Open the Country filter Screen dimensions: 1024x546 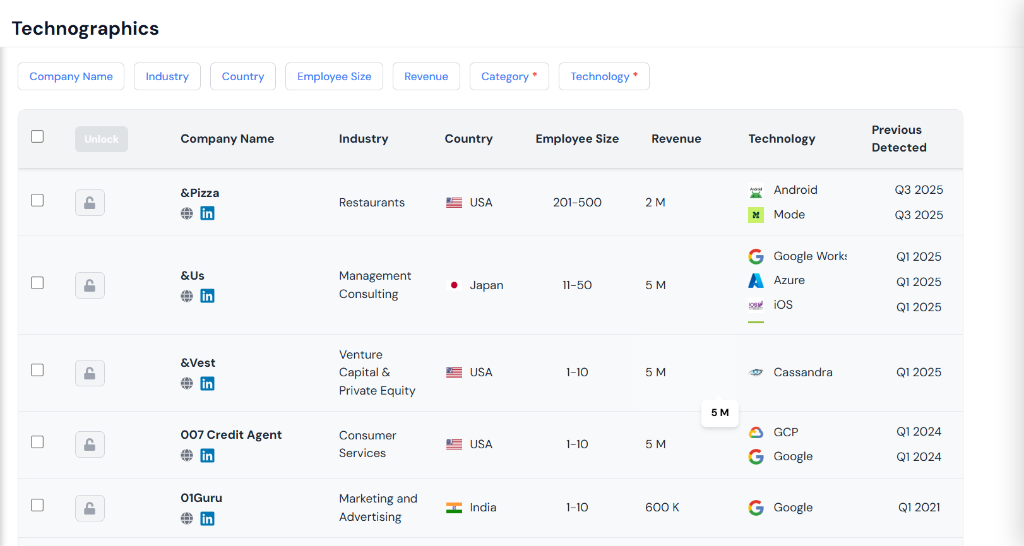[x=243, y=76]
